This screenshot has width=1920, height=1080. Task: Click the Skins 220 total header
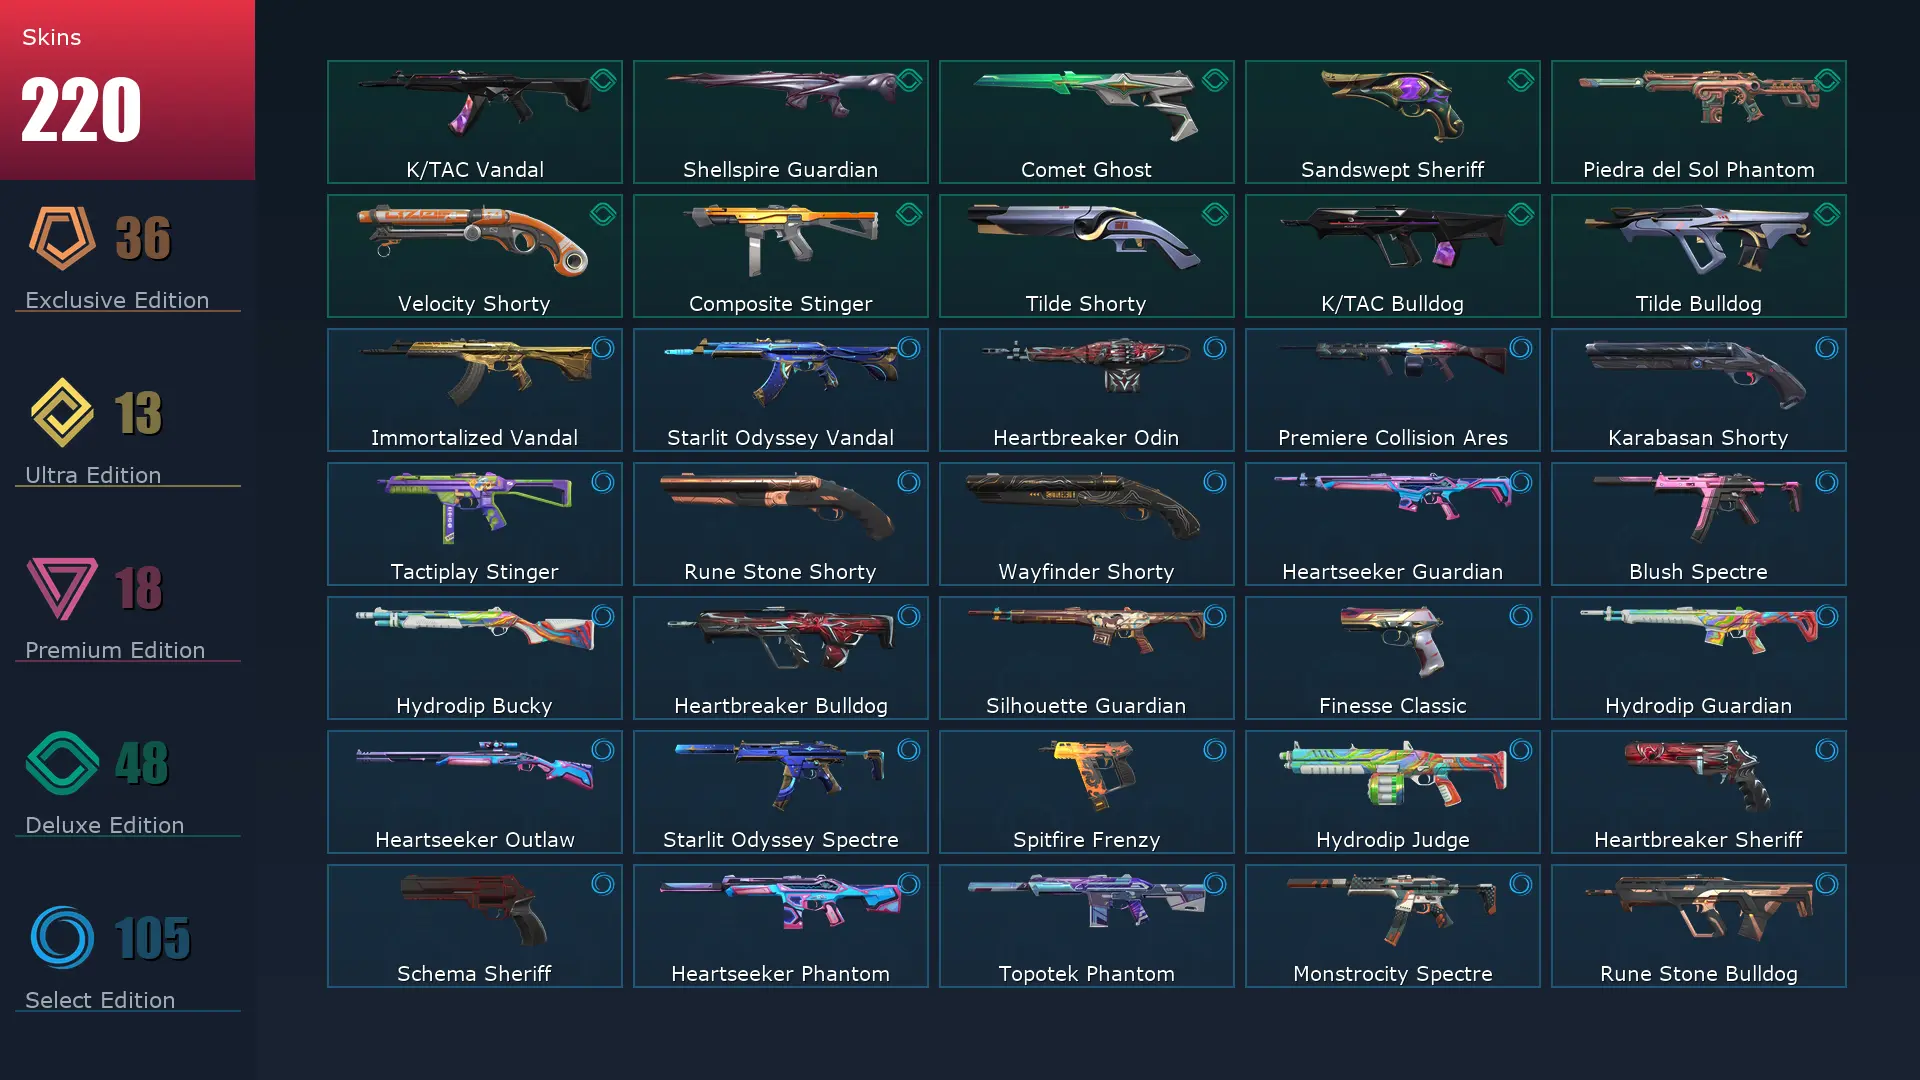[x=127, y=90]
